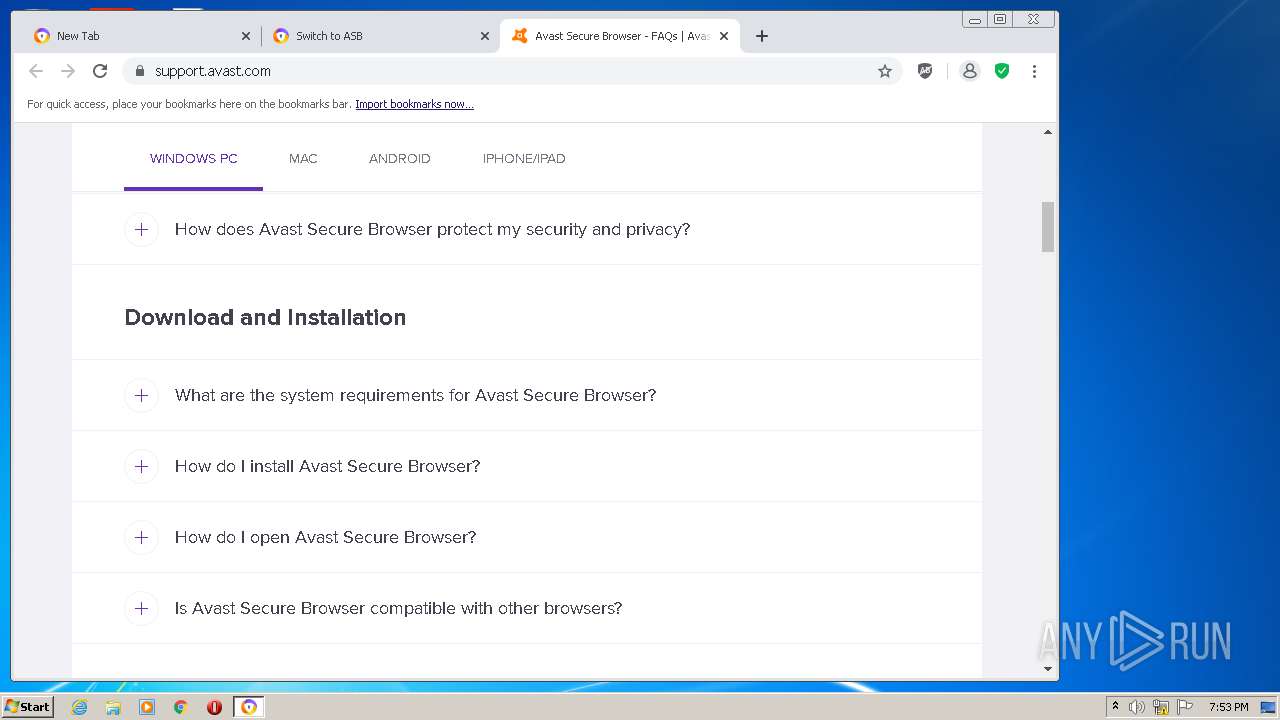Expand the compatible with other browsers plus icon
Screen dimensions: 1280x720
pos(141,608)
